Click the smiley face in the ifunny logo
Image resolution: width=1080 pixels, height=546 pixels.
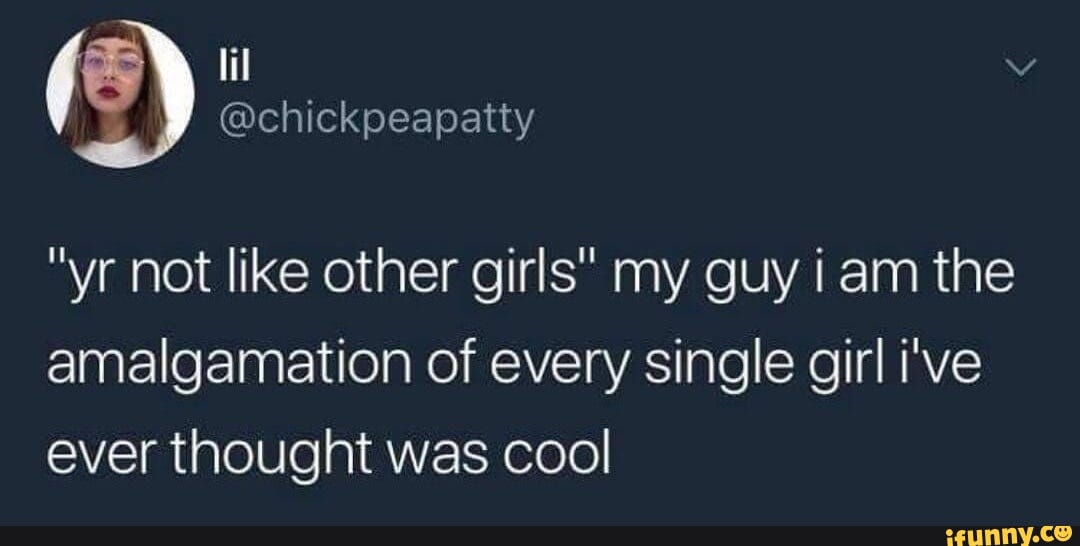[1061, 534]
